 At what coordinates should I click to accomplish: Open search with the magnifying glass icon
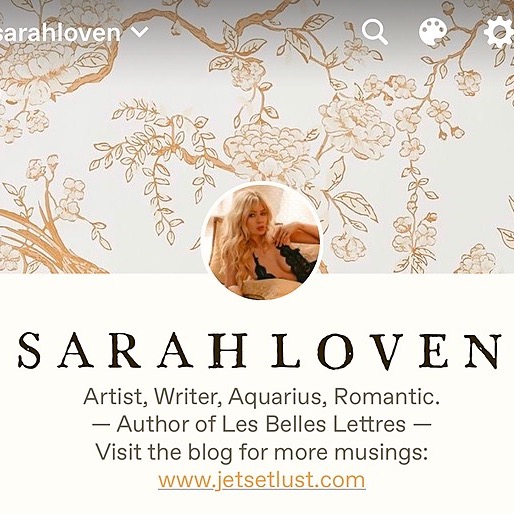click(375, 32)
